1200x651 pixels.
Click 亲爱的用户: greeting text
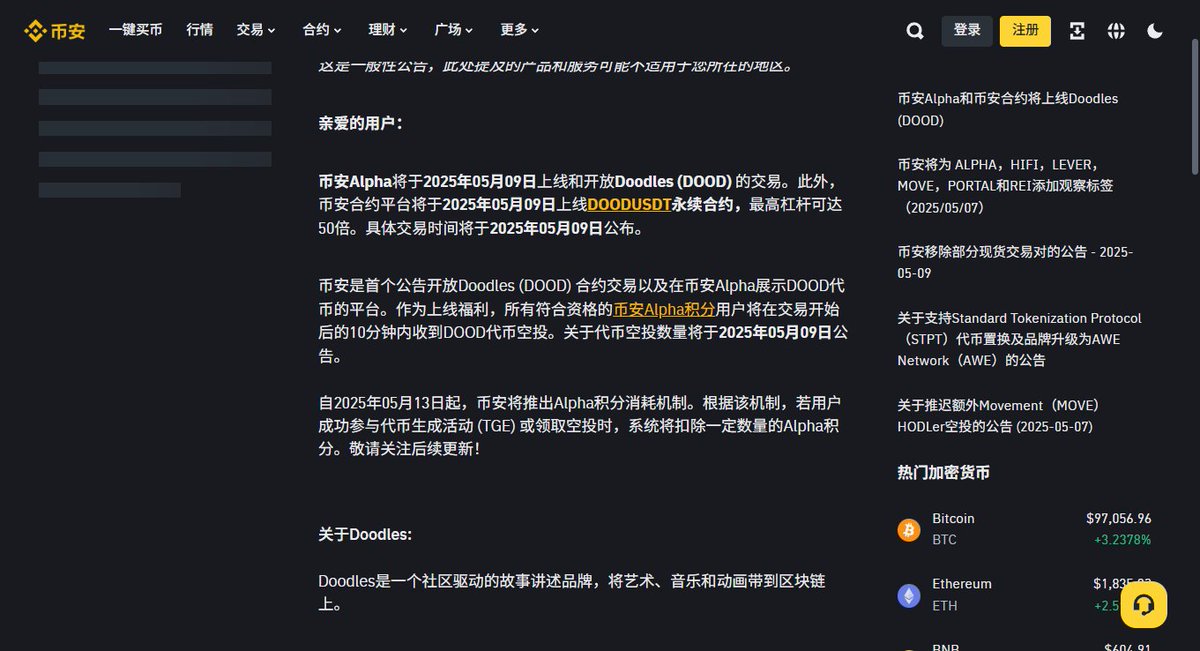coord(360,123)
